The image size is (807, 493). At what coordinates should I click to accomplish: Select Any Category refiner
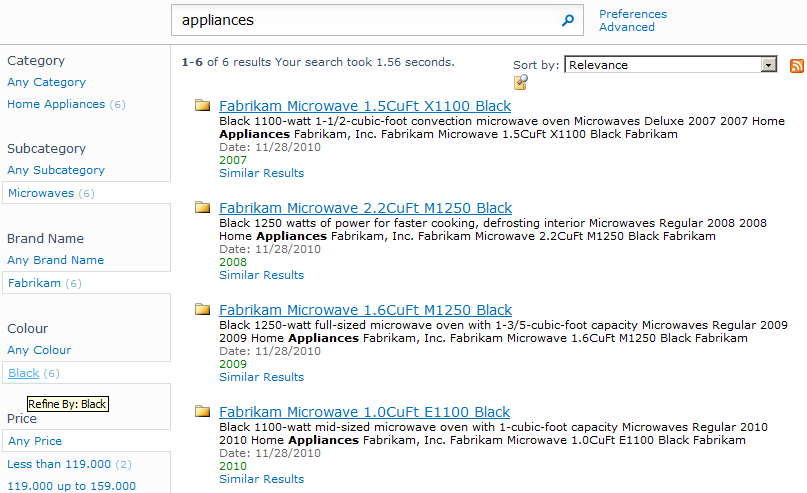tap(46, 82)
